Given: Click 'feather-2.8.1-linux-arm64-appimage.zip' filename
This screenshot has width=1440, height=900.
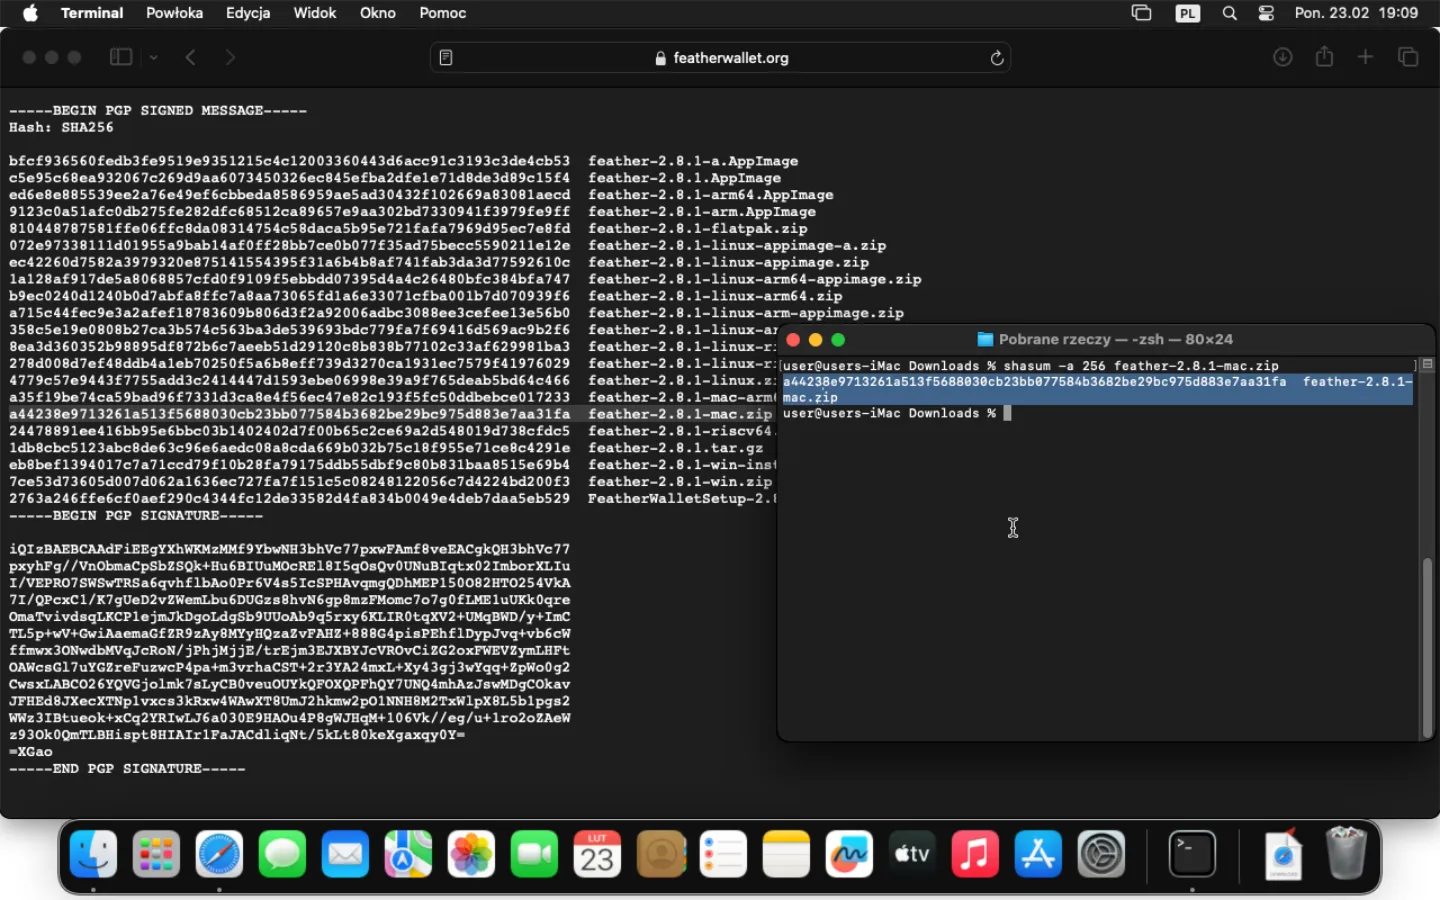Looking at the screenshot, I should pyautogui.click(x=755, y=280).
